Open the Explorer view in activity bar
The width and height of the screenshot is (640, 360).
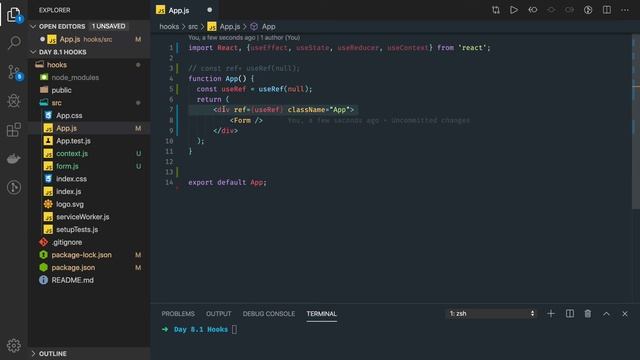14,15
